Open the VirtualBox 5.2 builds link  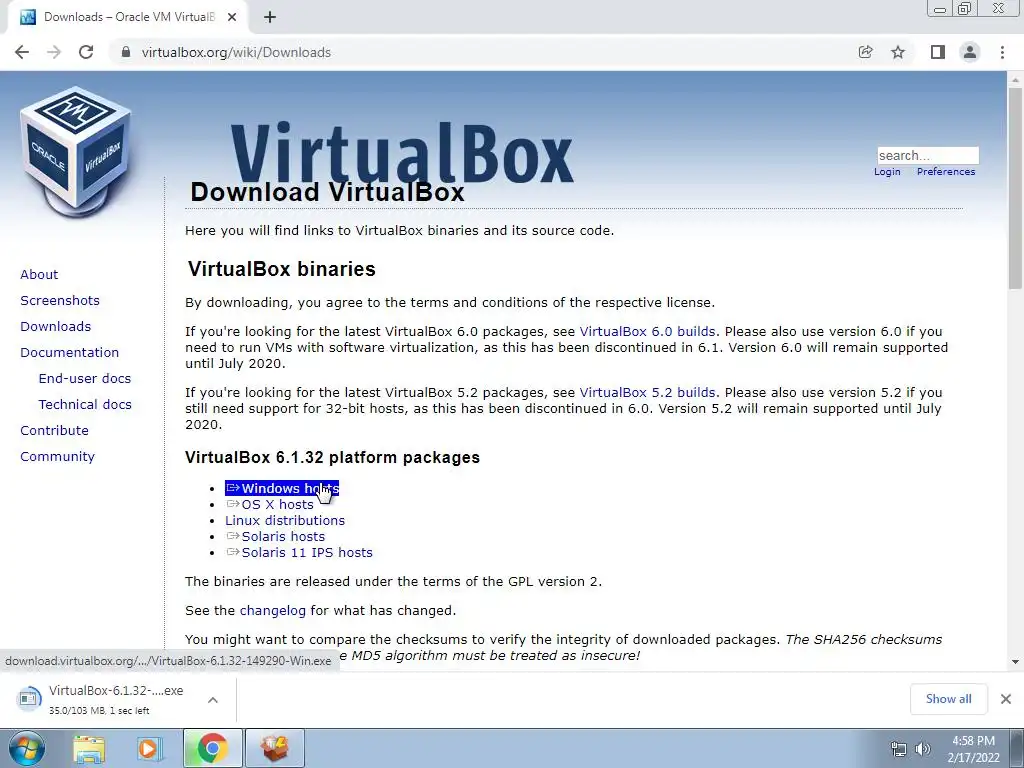pos(647,392)
